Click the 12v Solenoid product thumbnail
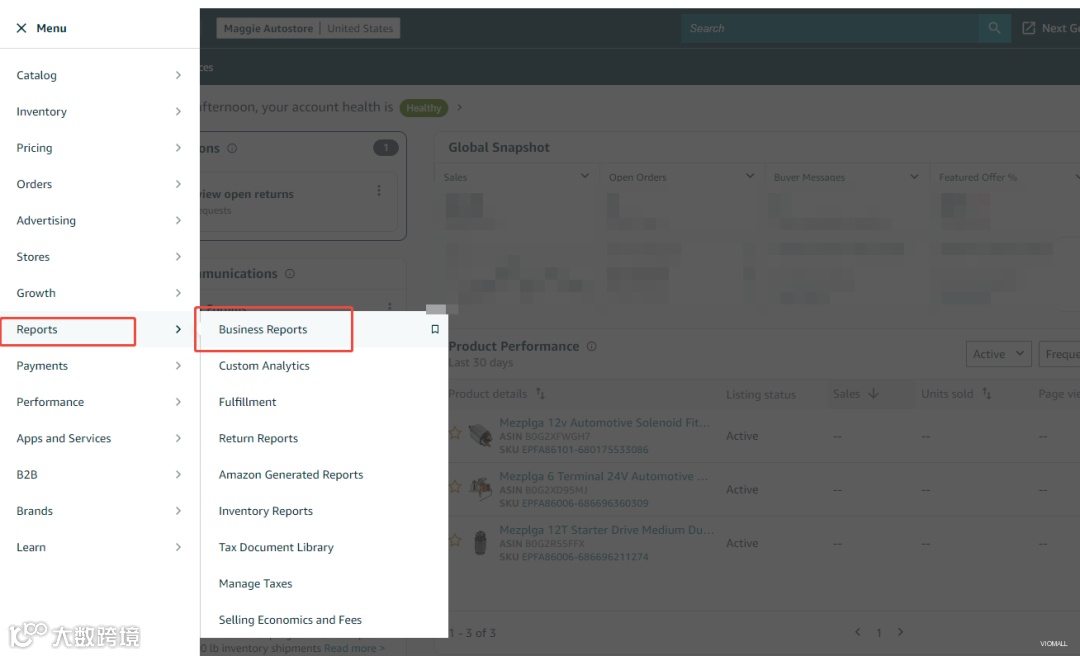1080x656 pixels. tap(480, 435)
